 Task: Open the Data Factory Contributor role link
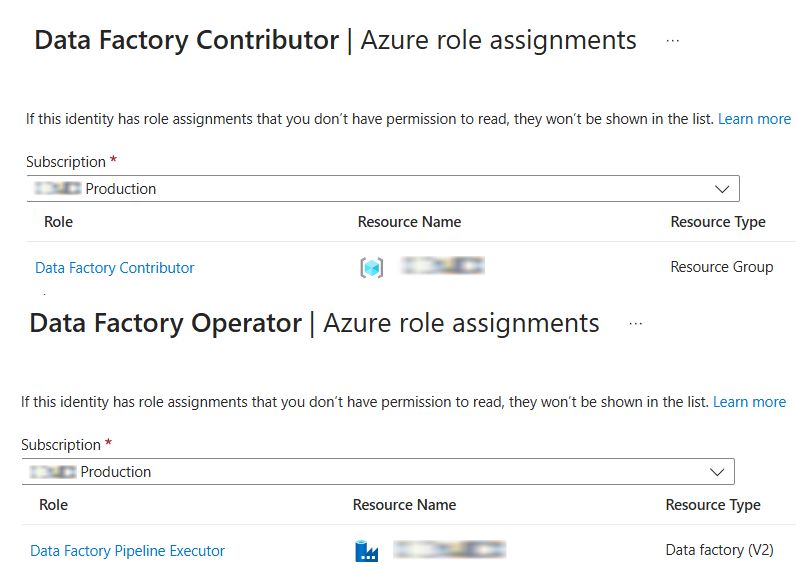(115, 267)
